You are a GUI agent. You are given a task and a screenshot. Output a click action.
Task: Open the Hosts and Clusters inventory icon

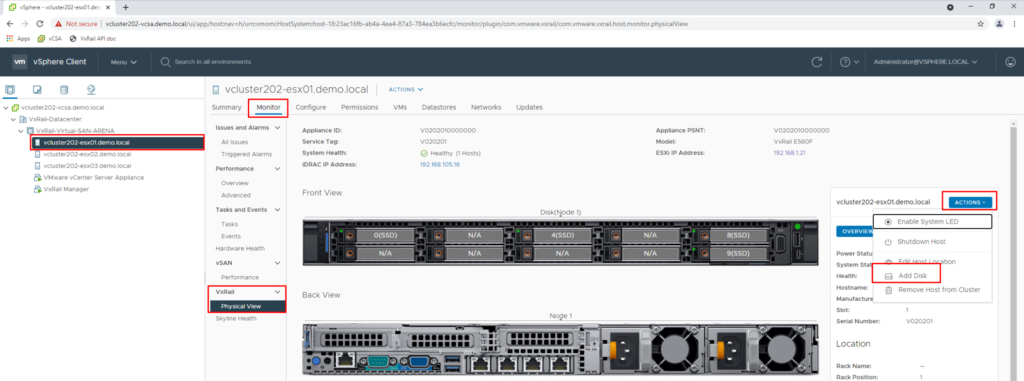pyautogui.click(x=10, y=90)
